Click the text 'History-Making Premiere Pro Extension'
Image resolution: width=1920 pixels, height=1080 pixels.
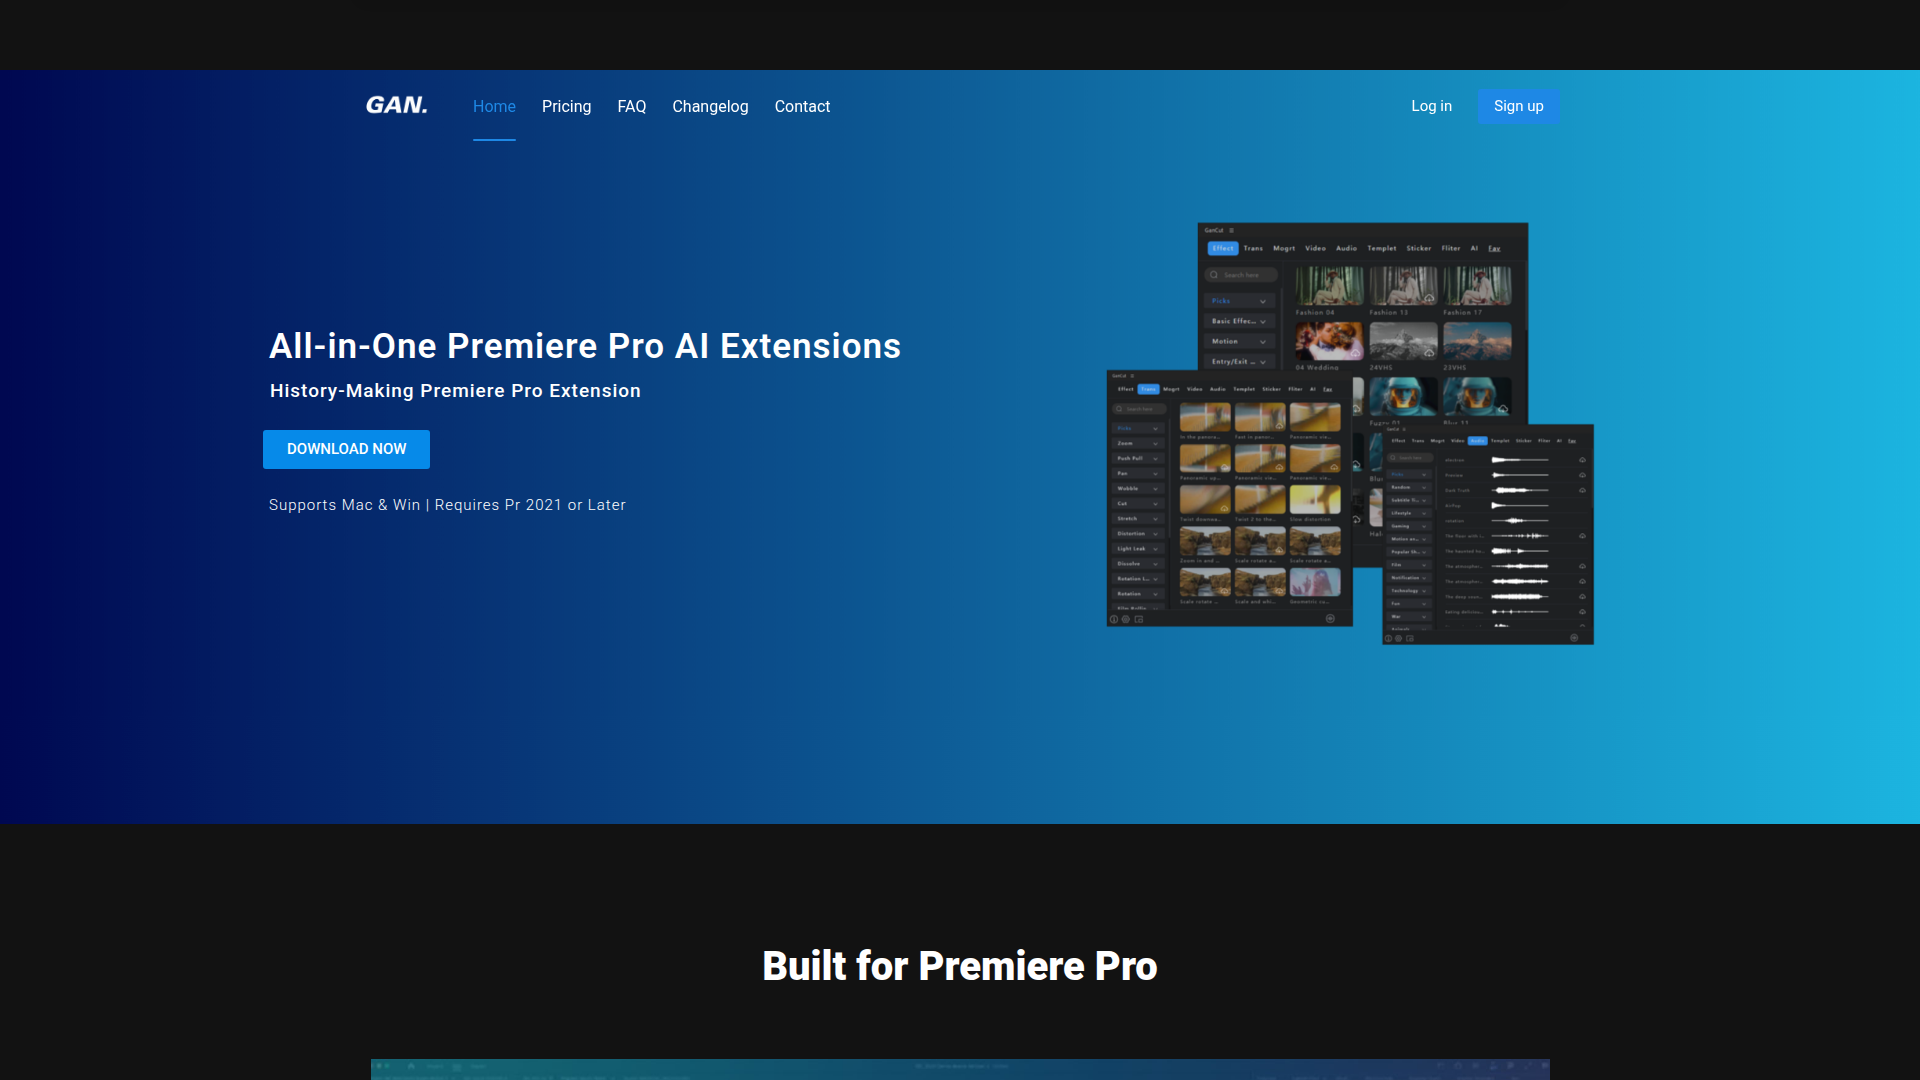tap(455, 391)
